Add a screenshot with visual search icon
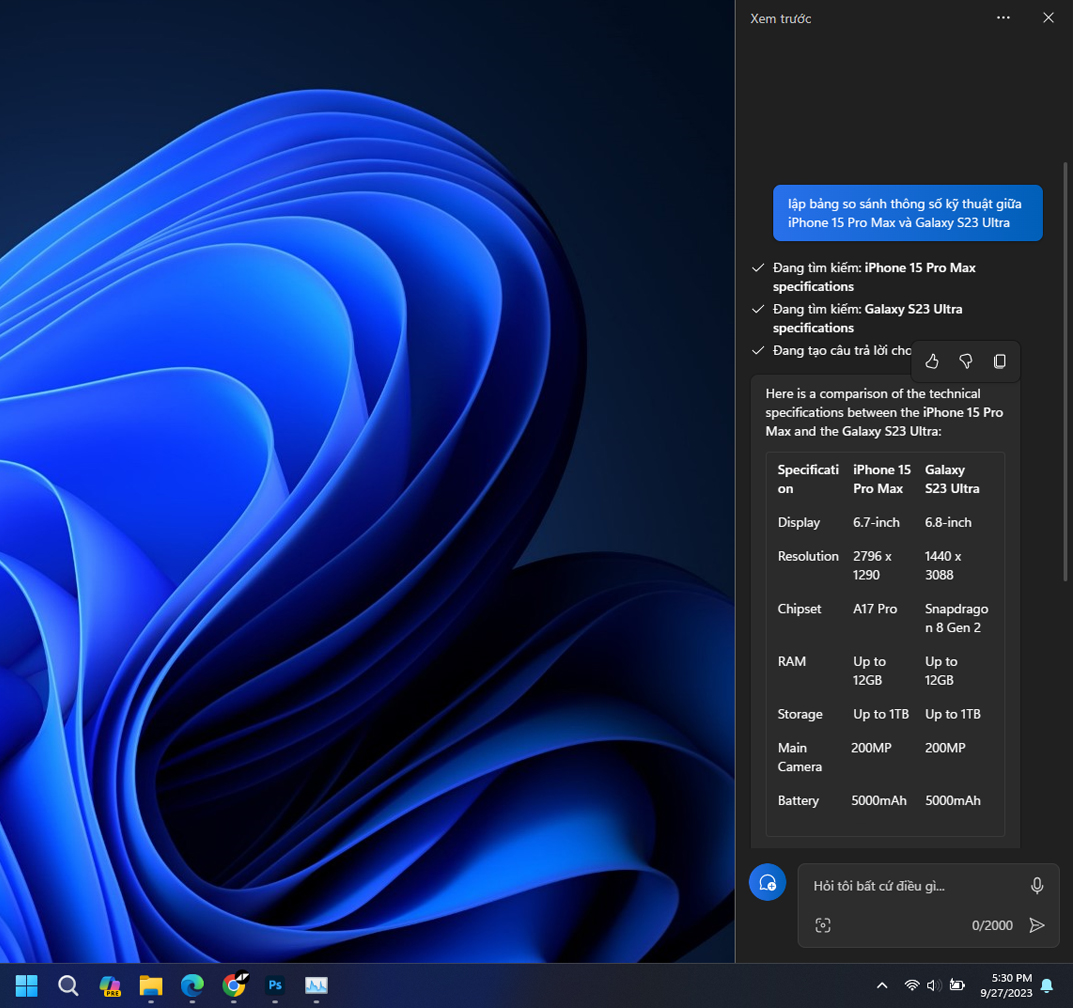The image size is (1073, 1008). (x=823, y=925)
